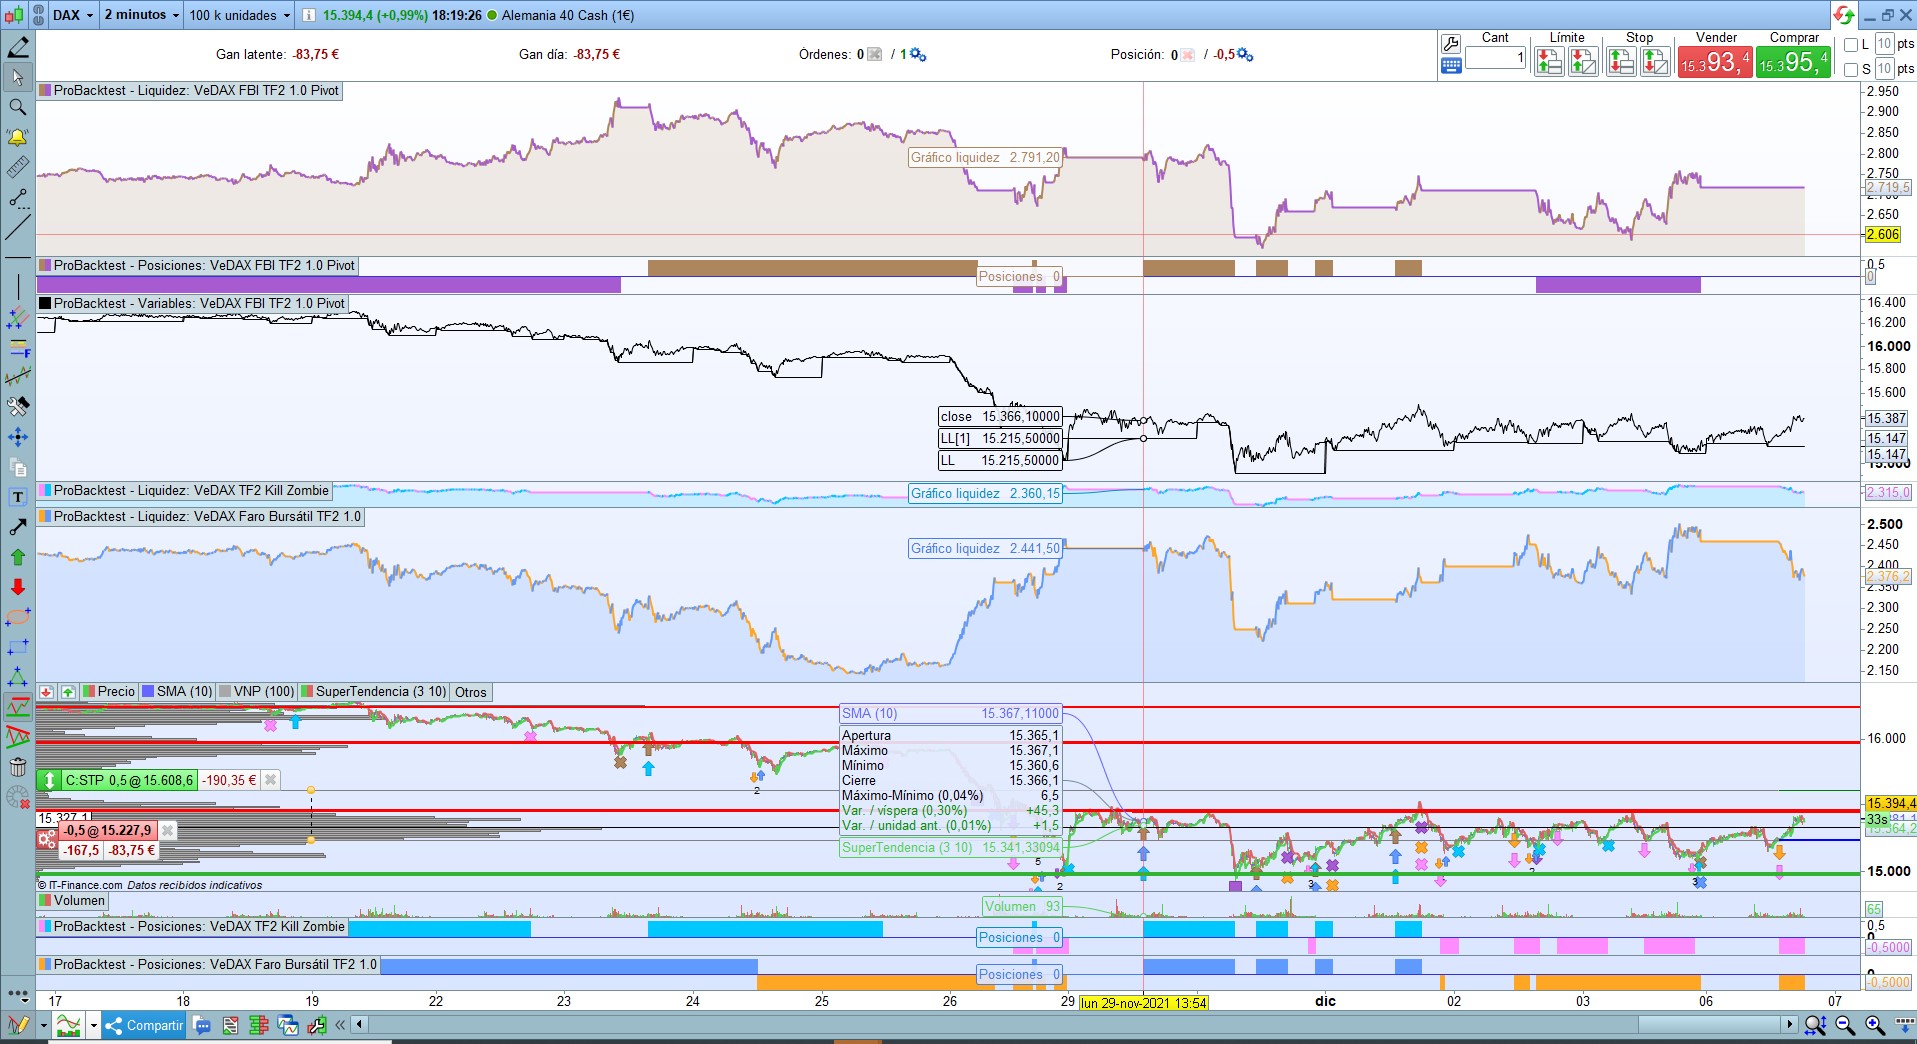Select the SMA (10) indicator label
This screenshot has height=1044, width=1917.
pos(177,692)
